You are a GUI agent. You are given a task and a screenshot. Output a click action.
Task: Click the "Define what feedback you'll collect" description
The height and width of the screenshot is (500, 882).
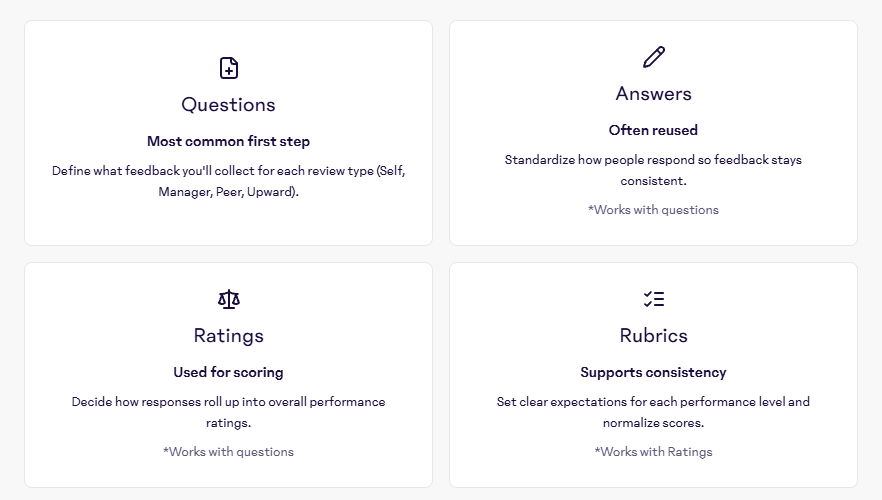coord(229,181)
